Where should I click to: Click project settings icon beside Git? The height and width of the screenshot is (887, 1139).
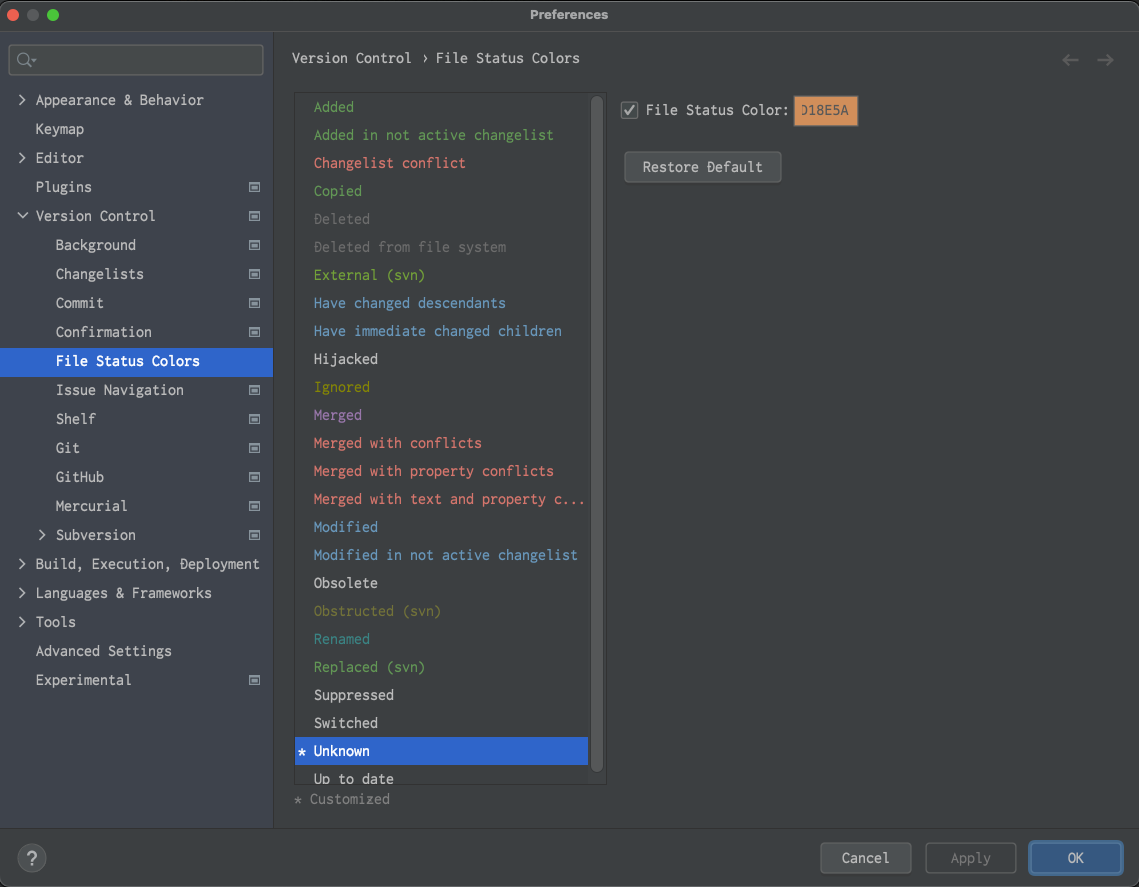point(254,448)
